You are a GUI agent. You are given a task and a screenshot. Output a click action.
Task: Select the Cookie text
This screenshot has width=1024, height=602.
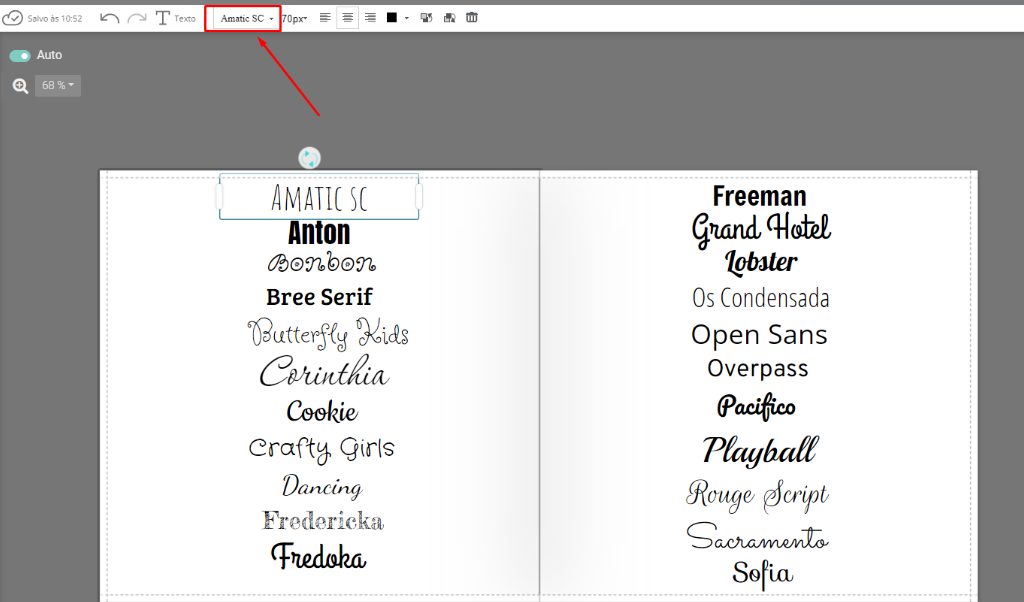click(322, 411)
